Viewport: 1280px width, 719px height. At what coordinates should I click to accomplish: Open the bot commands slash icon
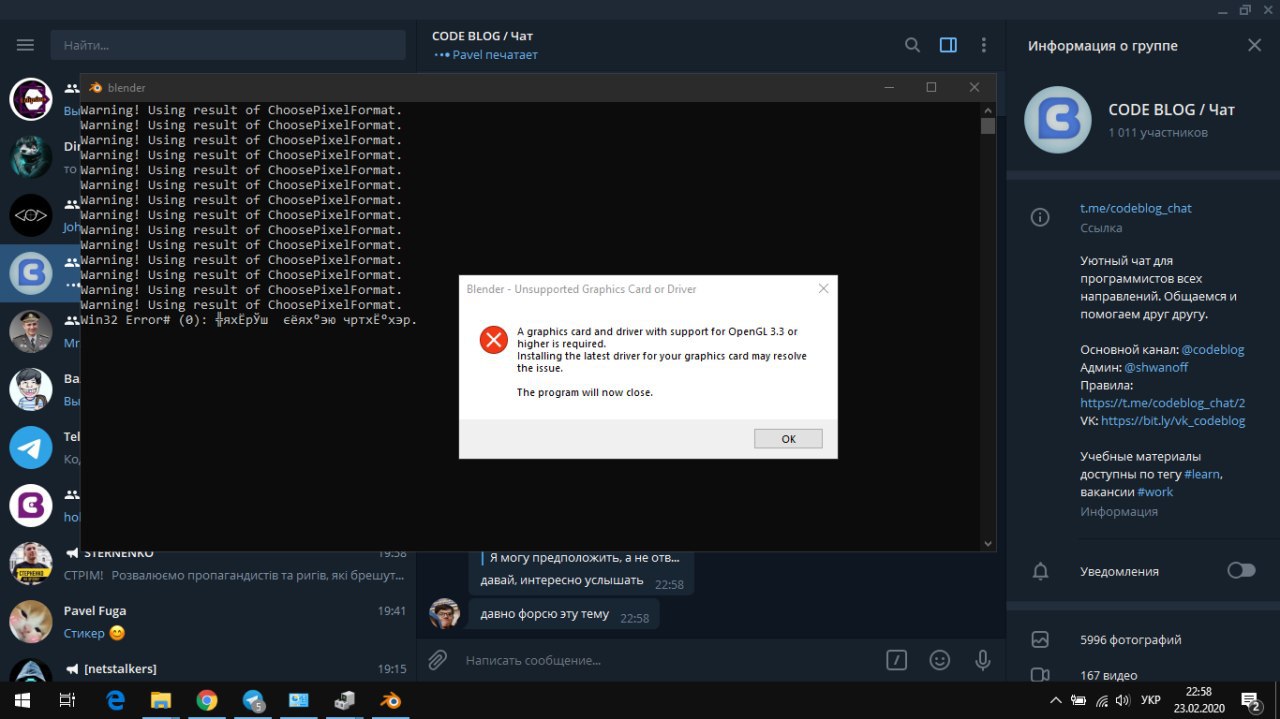tap(897, 660)
